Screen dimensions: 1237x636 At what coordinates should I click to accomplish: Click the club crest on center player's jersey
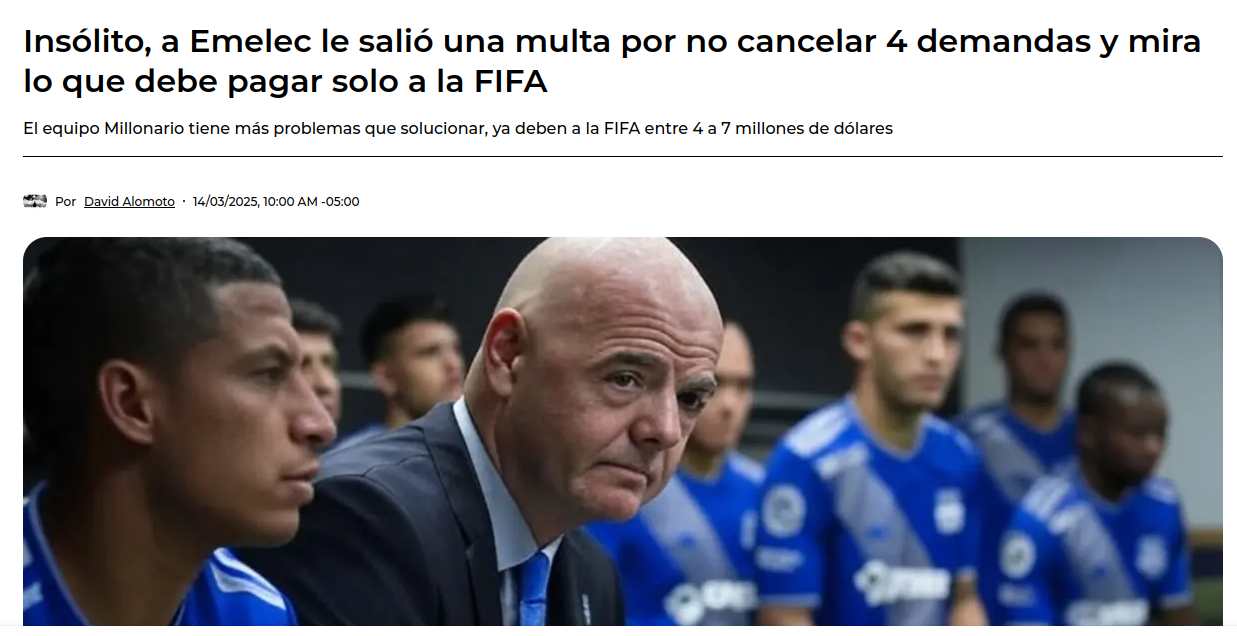[x=949, y=510]
